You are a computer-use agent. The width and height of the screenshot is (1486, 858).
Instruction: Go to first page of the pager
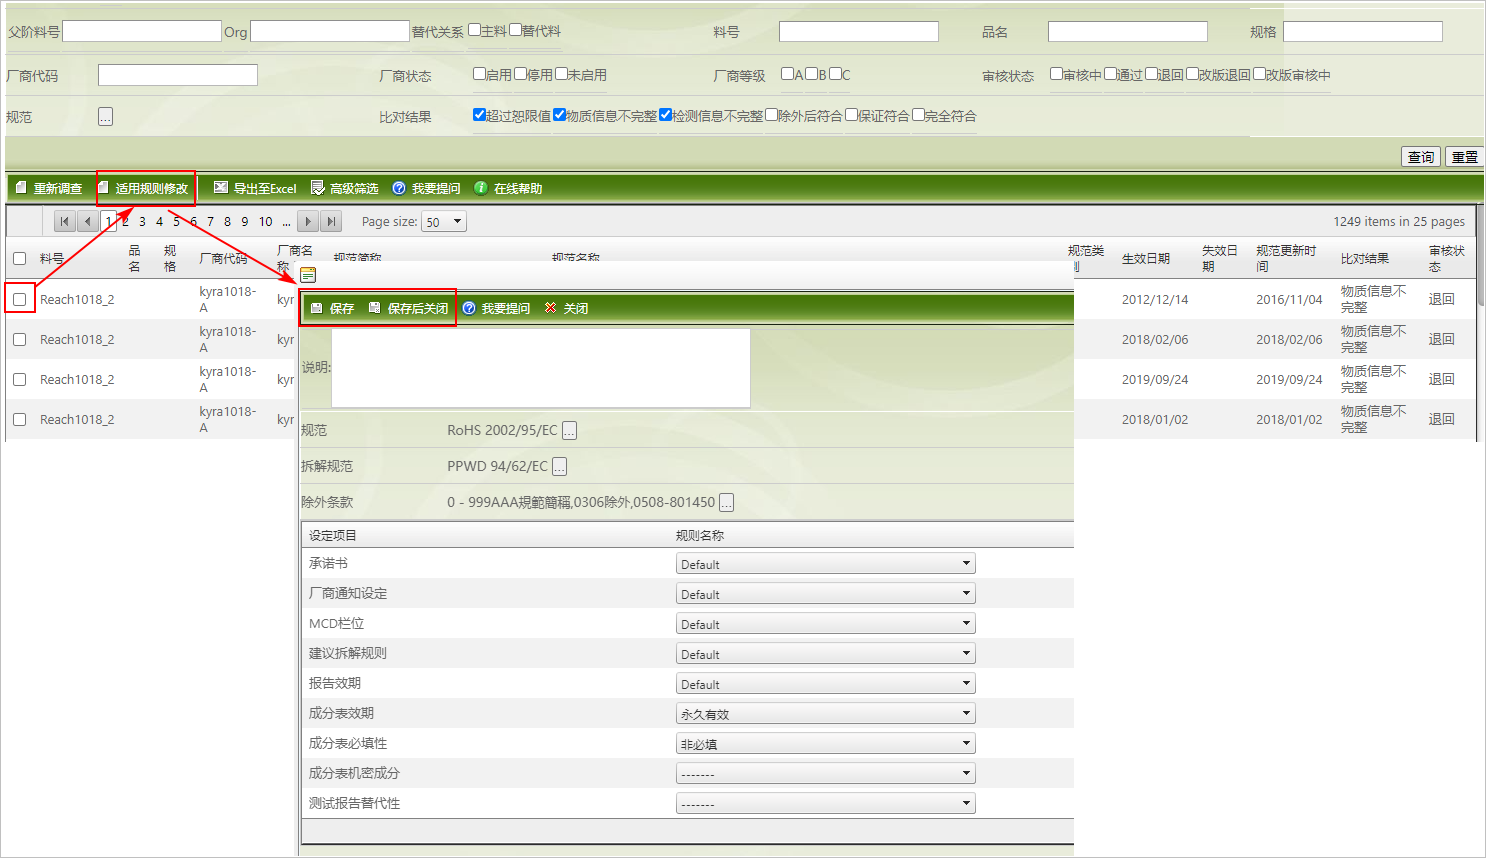point(65,222)
